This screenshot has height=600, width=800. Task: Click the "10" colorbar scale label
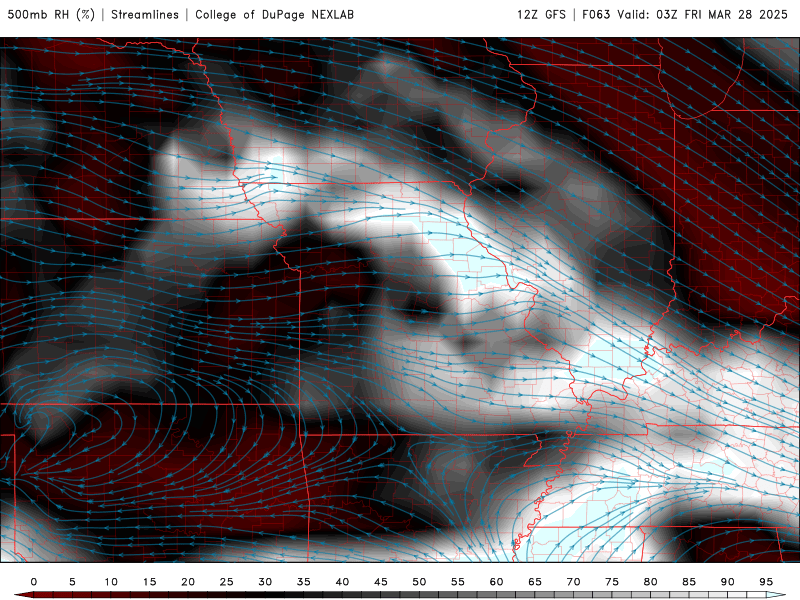pos(111,582)
